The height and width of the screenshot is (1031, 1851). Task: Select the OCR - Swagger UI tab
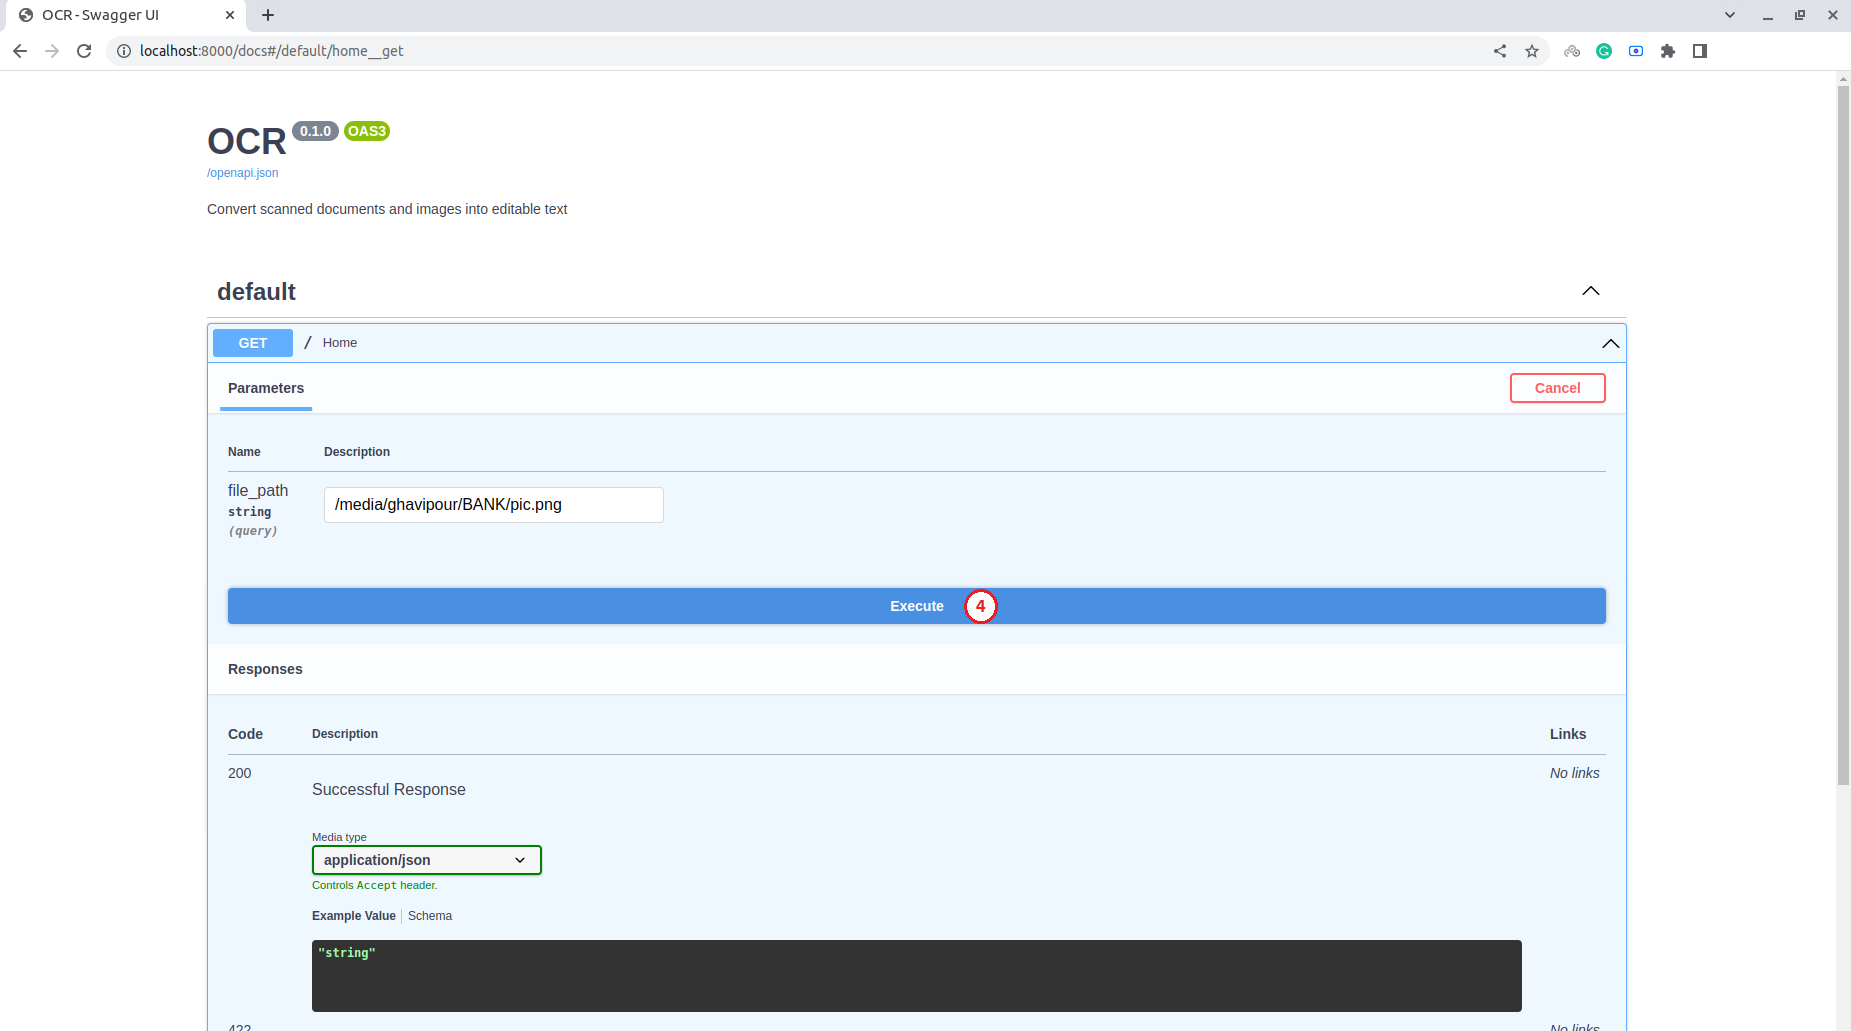pos(127,15)
